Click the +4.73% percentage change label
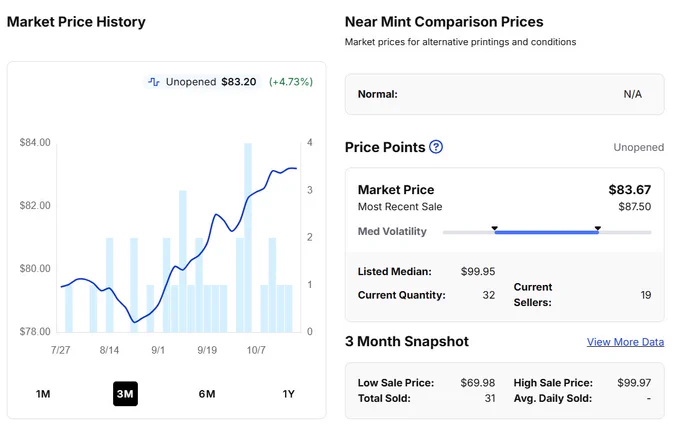680x434 pixels. point(291,82)
